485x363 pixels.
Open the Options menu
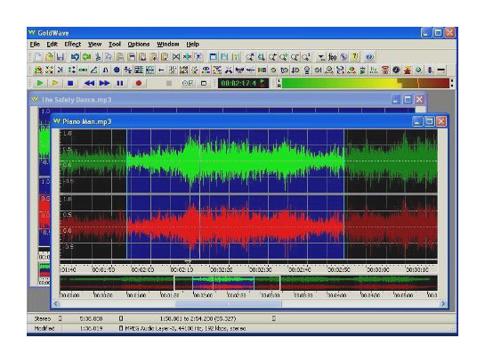pyautogui.click(x=138, y=44)
